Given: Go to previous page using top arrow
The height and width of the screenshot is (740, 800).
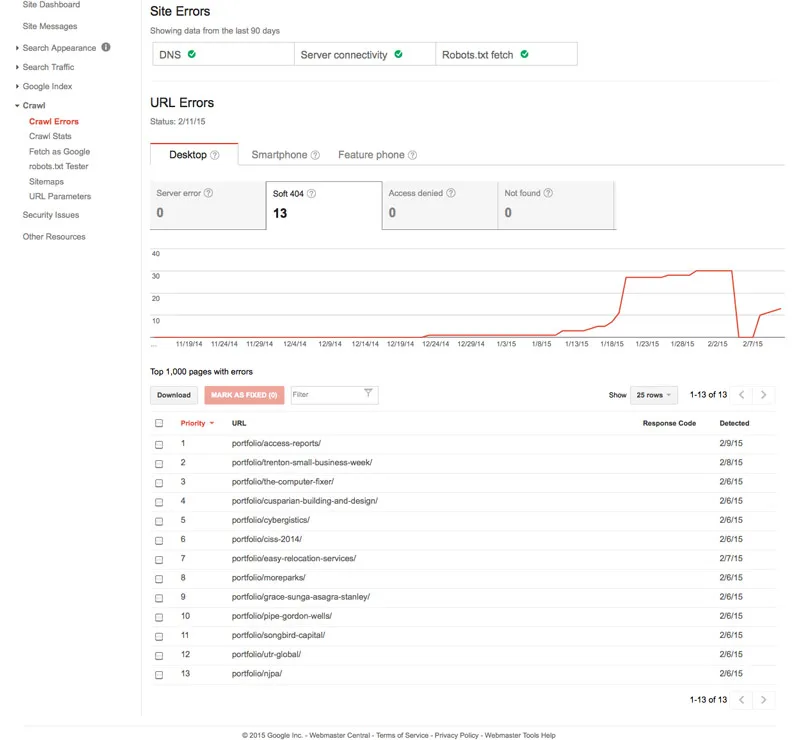Looking at the screenshot, I should click(x=742, y=394).
